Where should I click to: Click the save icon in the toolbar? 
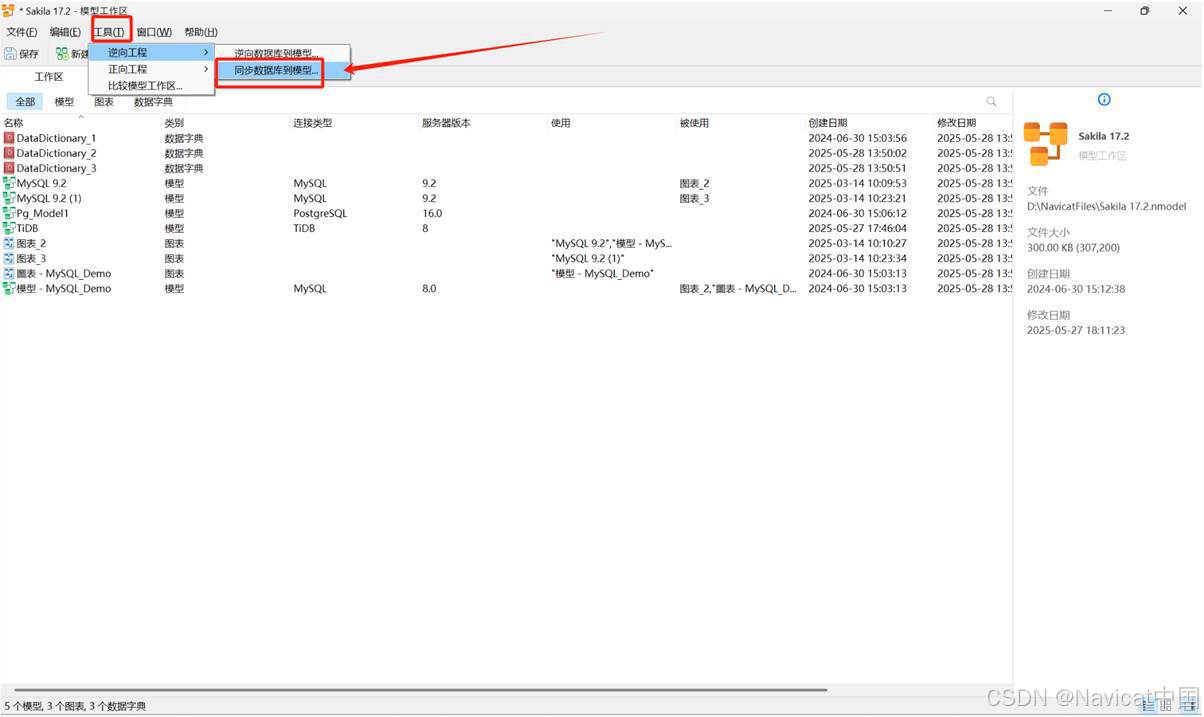(10, 54)
